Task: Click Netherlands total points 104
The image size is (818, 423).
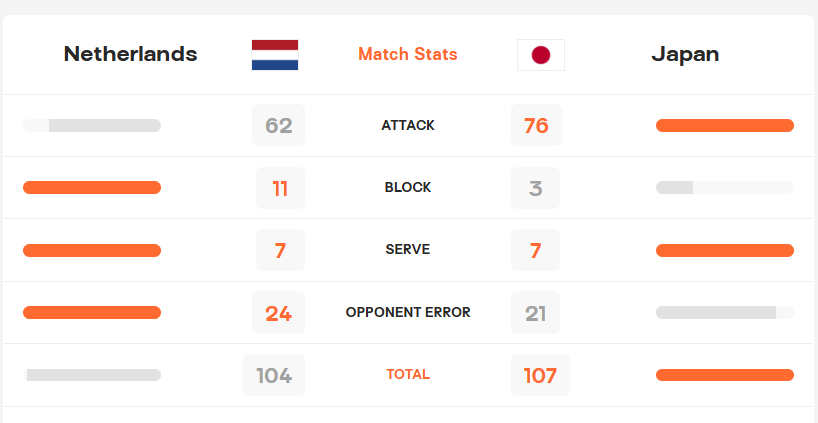Action: (274, 375)
